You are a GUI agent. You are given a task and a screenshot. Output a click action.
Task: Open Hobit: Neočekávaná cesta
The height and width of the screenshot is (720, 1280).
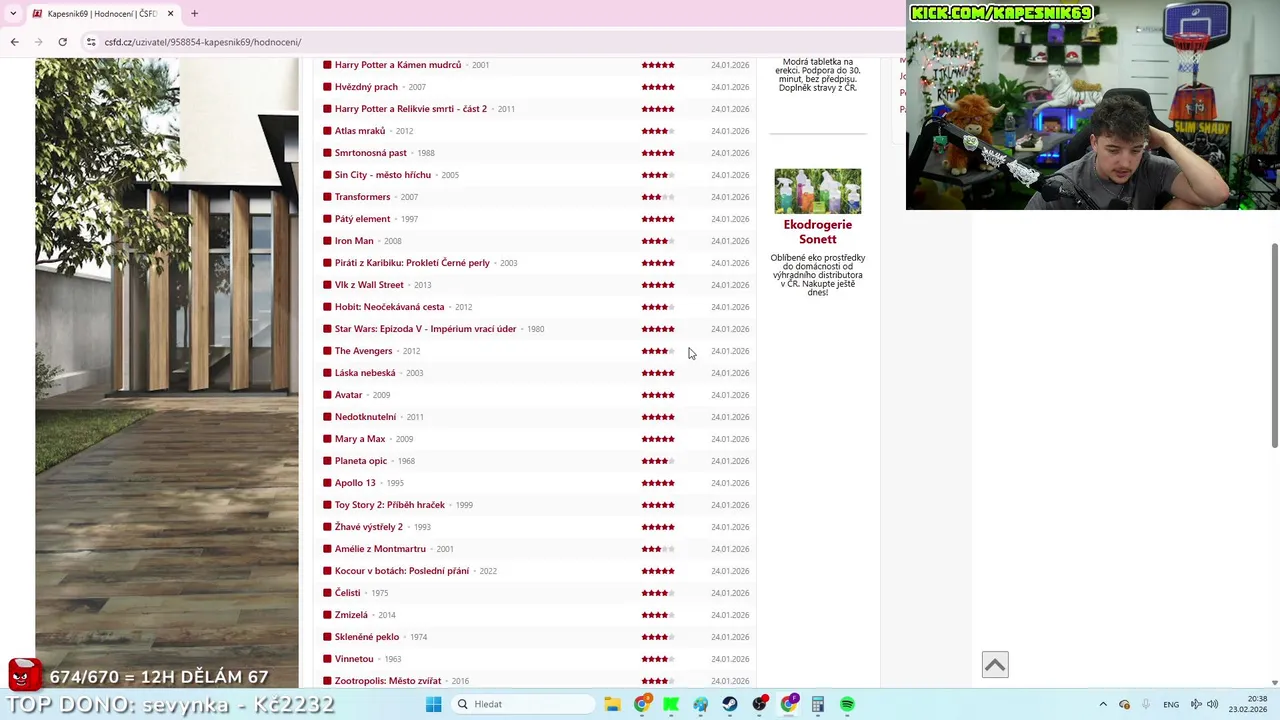389,307
